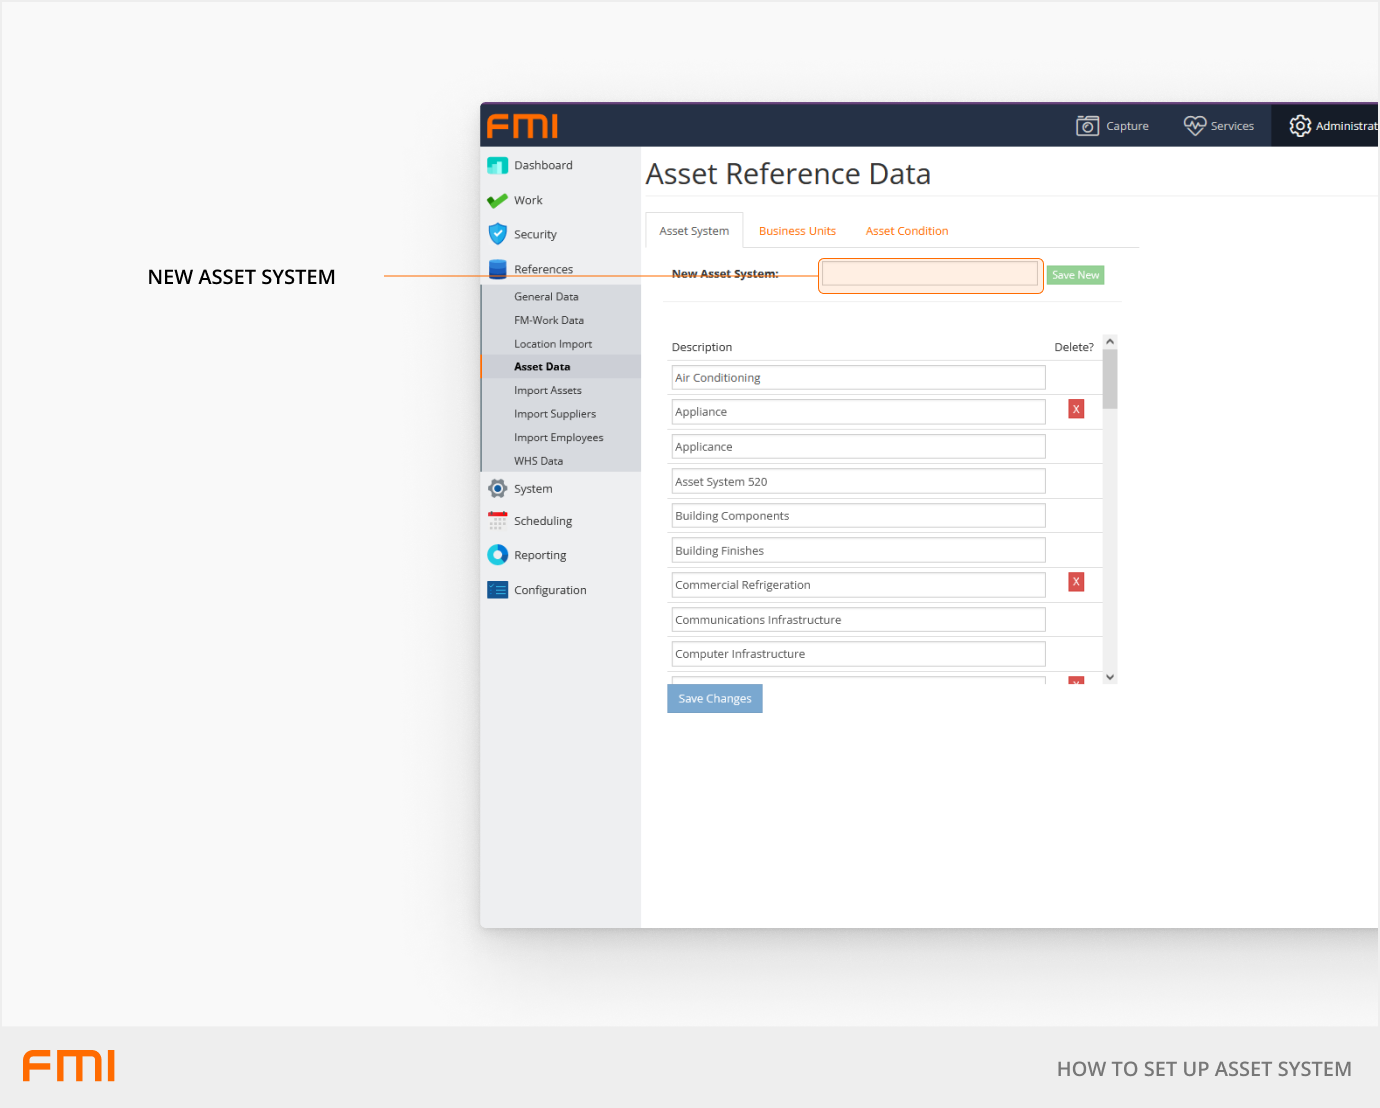This screenshot has height=1108, width=1380.
Task: Click the Save Changes button
Action: [x=714, y=699]
